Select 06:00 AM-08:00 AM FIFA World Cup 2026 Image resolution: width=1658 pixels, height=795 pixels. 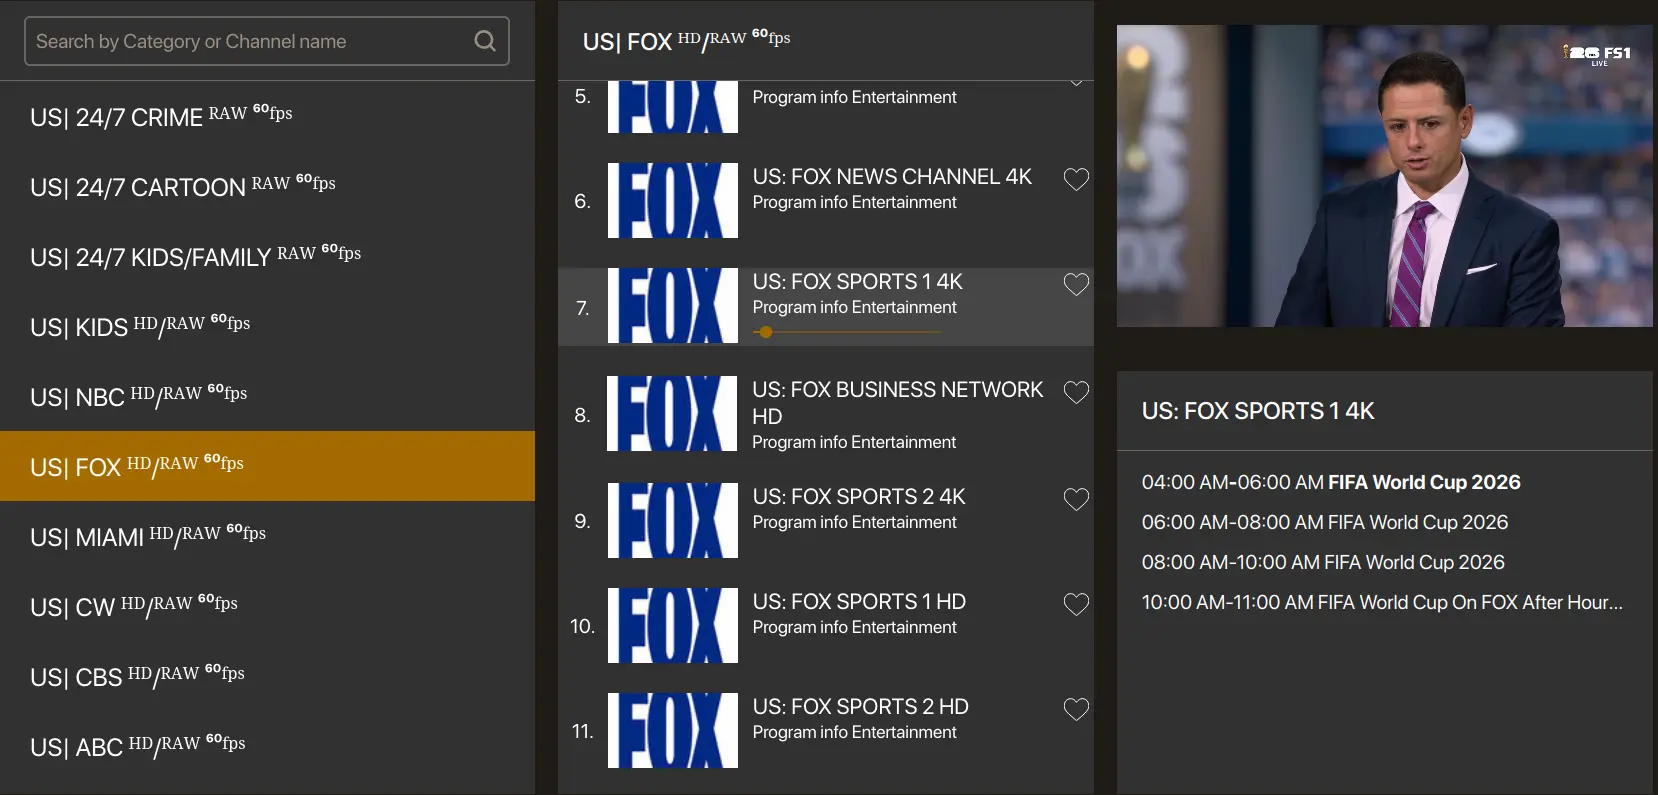click(1325, 522)
